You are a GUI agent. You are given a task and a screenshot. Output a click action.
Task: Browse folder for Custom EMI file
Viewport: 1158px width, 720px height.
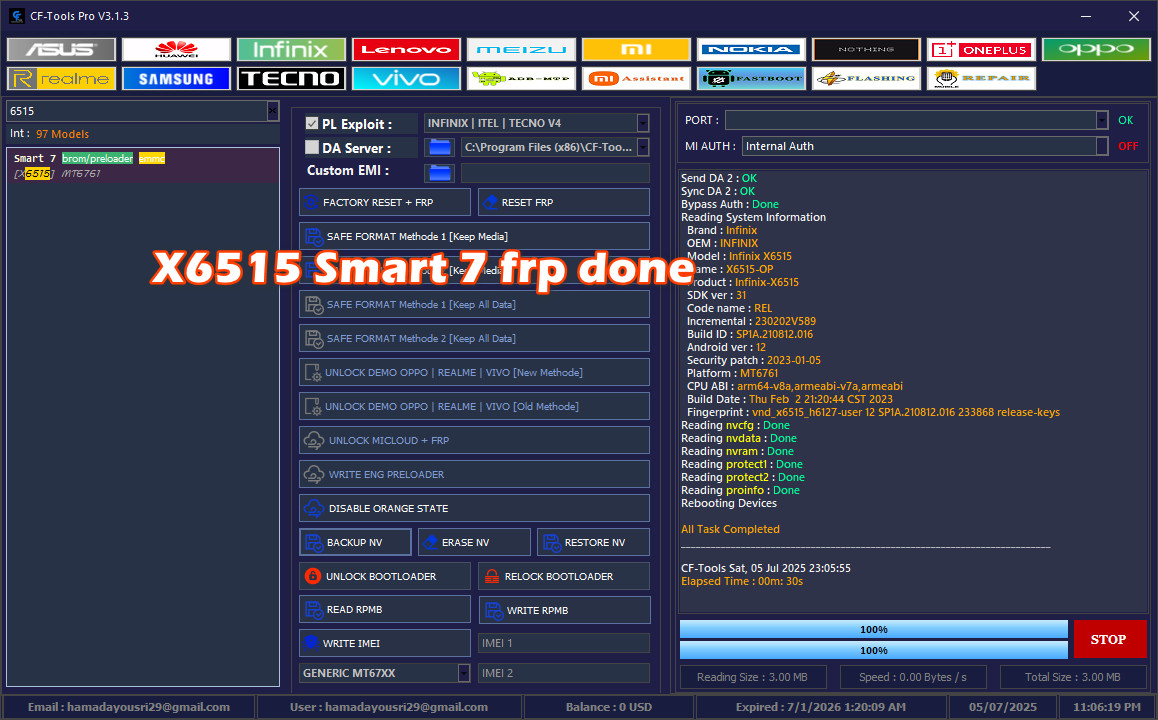coord(440,173)
